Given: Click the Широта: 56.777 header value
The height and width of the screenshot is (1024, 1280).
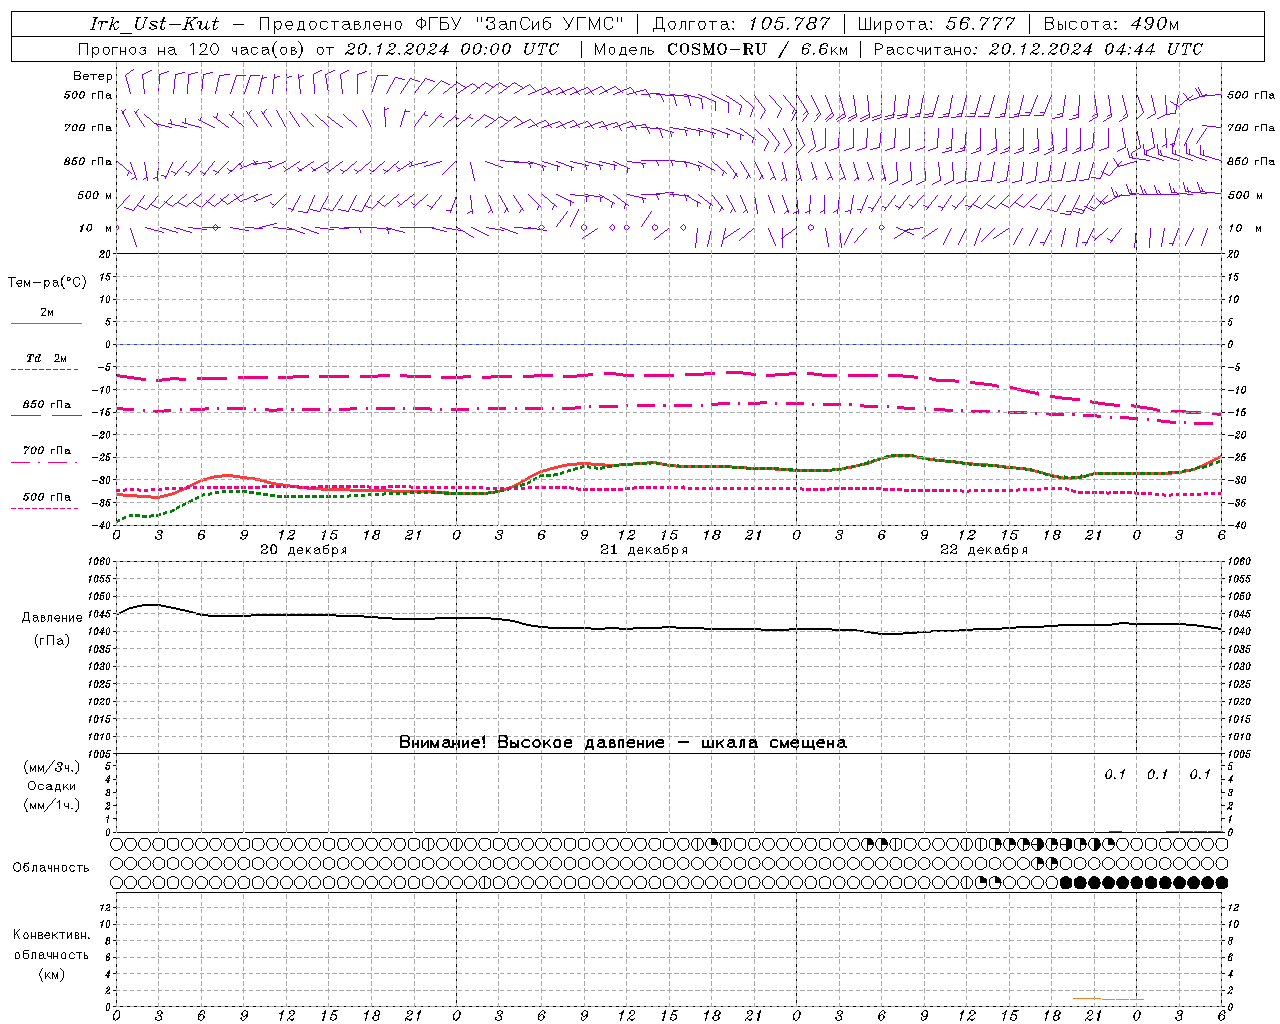Looking at the screenshot, I should tap(937, 24).
